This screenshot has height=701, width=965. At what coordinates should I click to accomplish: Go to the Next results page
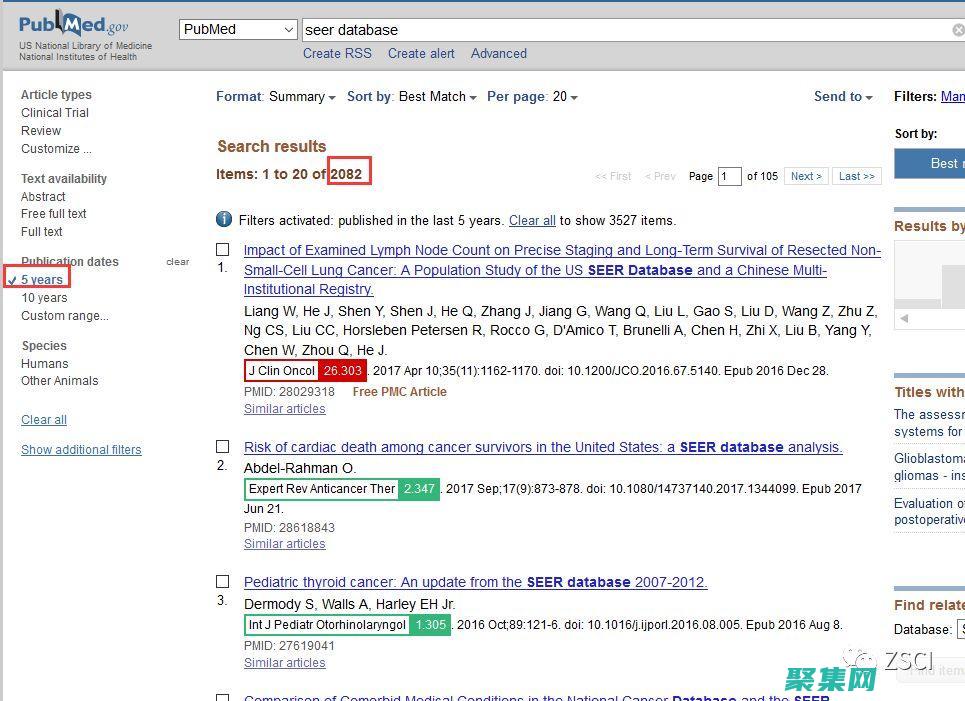click(x=806, y=176)
